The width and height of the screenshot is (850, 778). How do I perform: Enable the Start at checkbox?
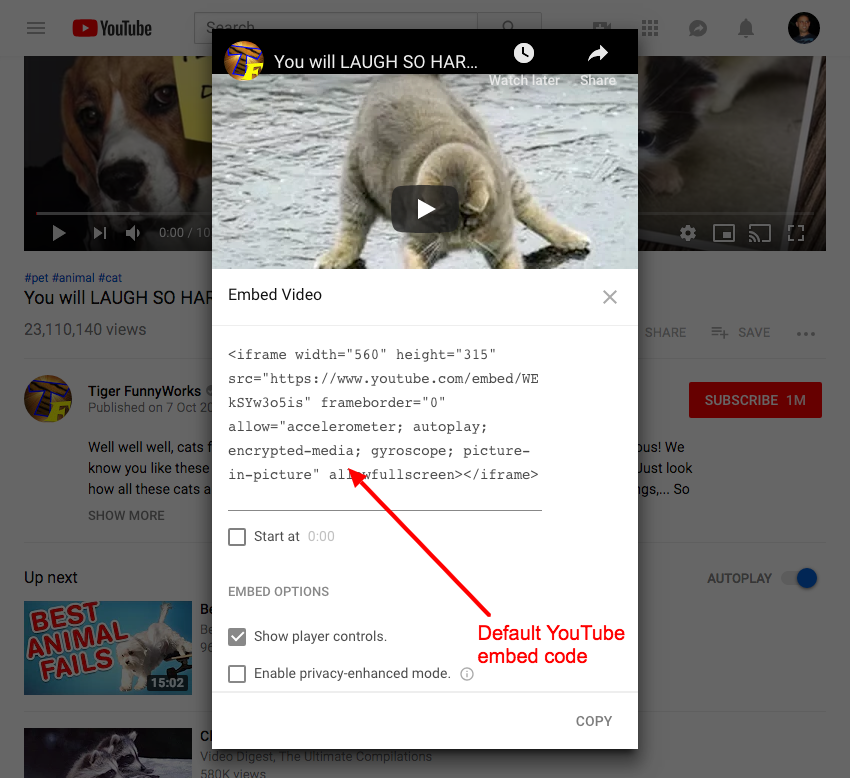(x=237, y=537)
